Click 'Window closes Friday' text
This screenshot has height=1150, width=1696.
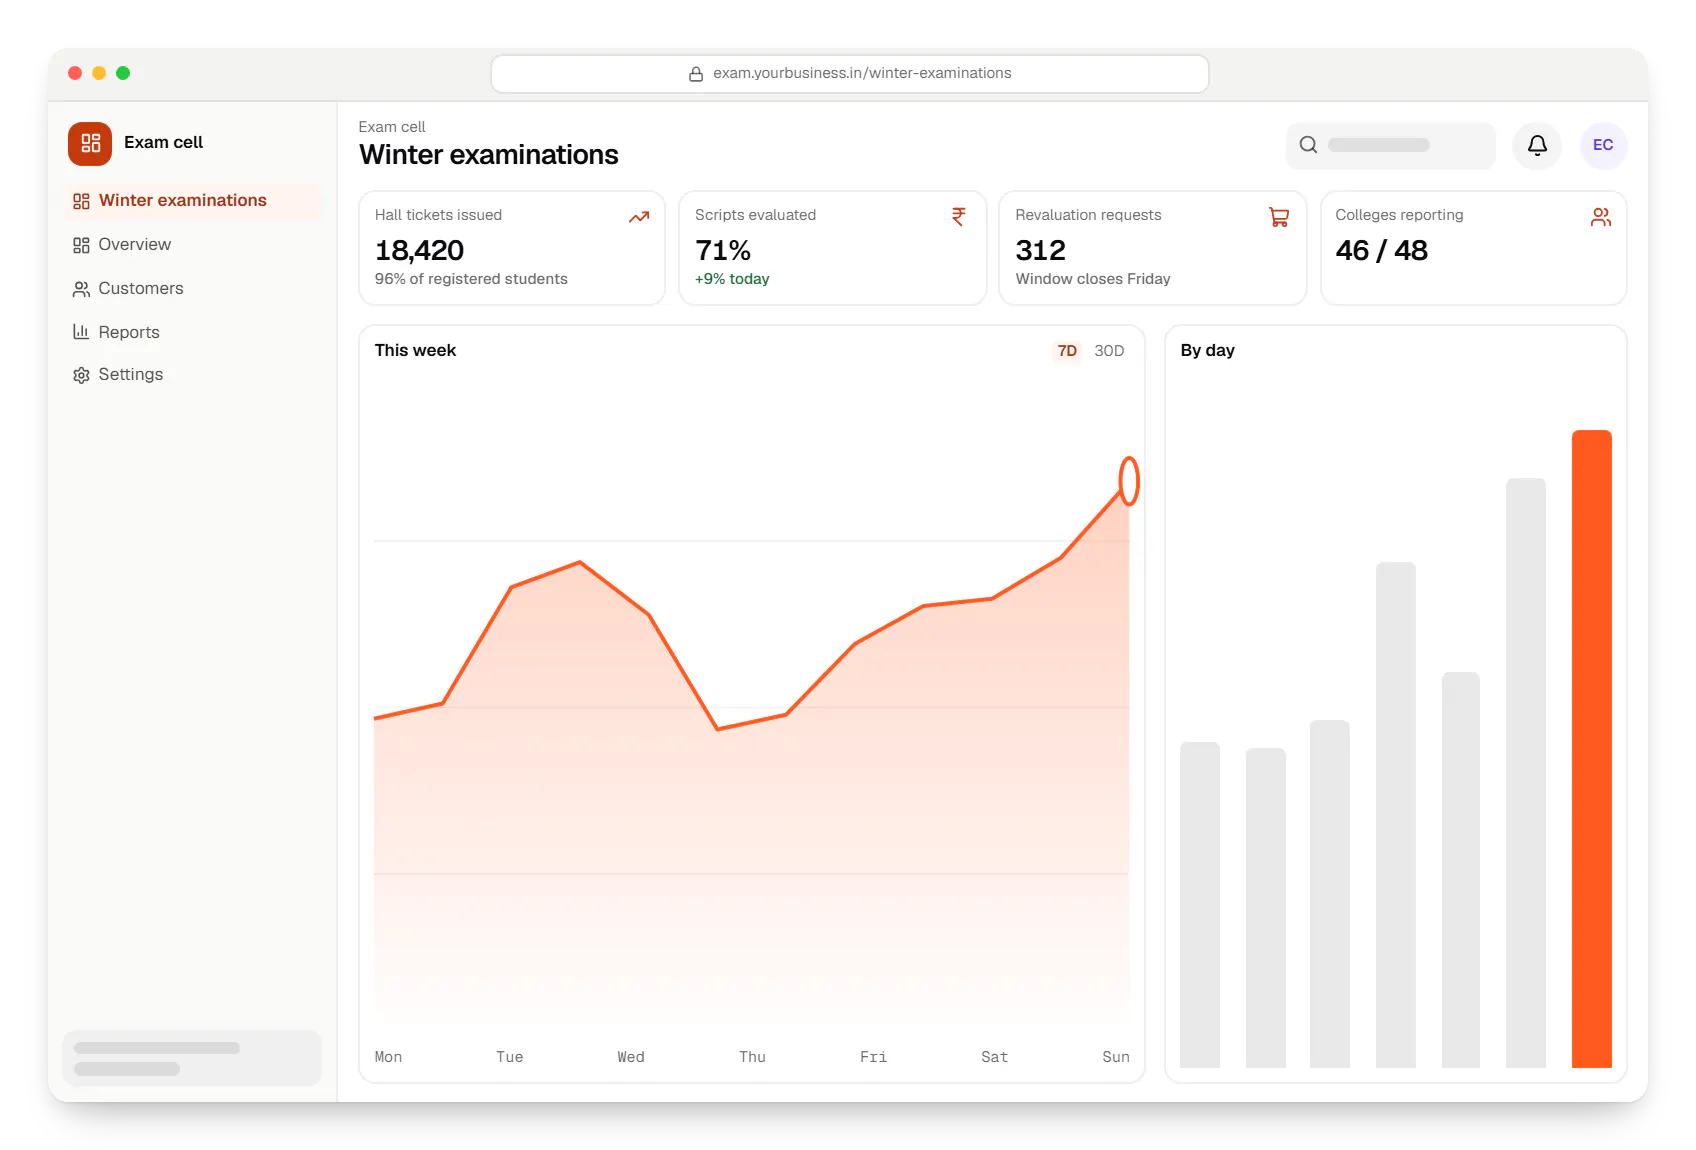point(1093,279)
